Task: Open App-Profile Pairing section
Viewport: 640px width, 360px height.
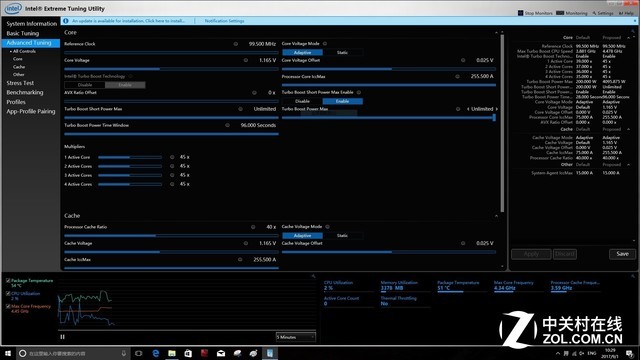Action: [31, 111]
